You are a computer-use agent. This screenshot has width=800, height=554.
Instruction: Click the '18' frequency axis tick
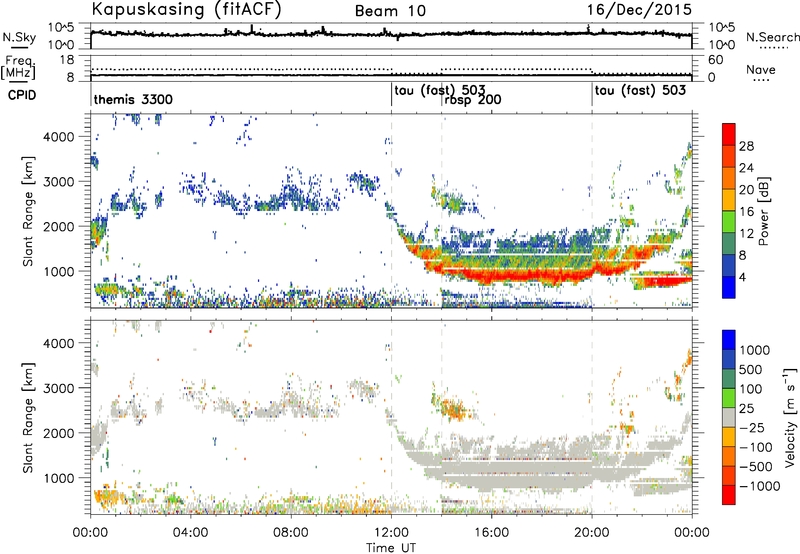pos(67,60)
